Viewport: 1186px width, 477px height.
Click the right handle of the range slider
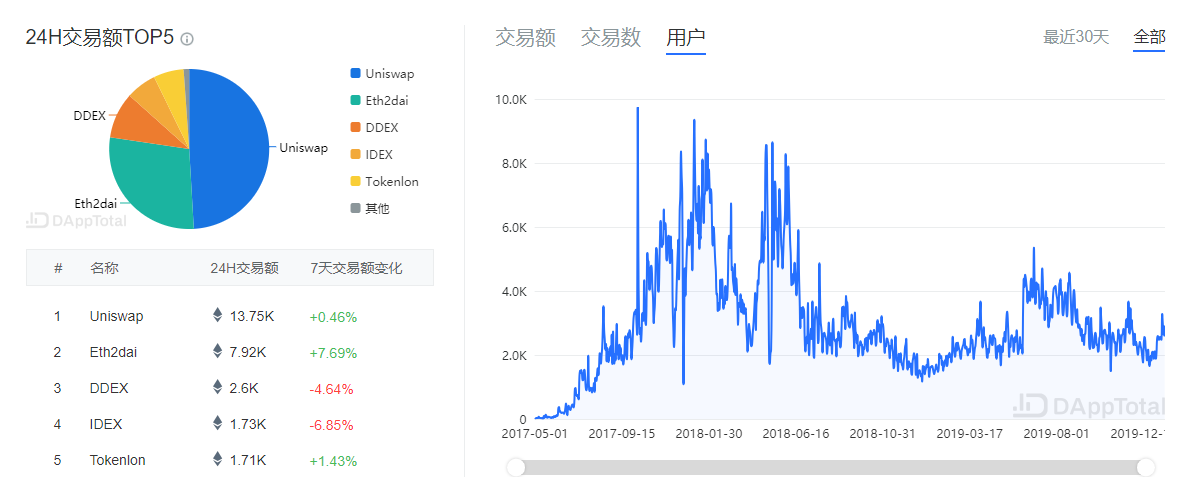[x=1146, y=467]
